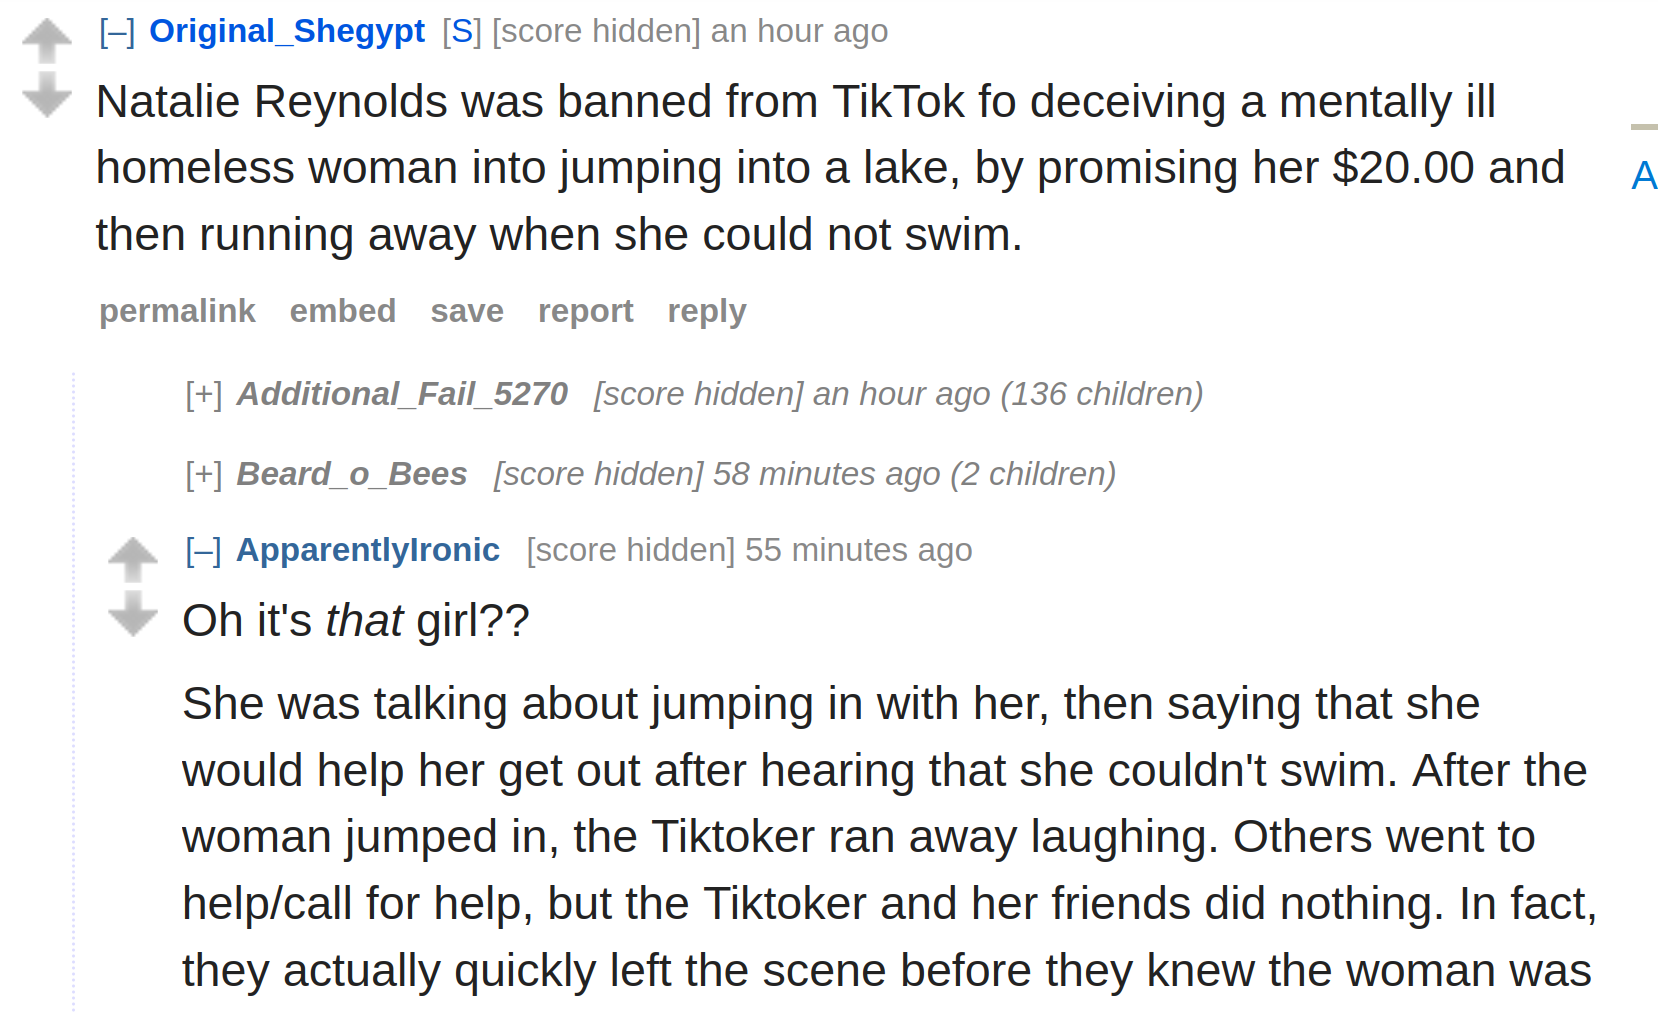The image size is (1658, 1014).
Task: Upvote ApparentlyIronic's reply
Action: (133, 560)
